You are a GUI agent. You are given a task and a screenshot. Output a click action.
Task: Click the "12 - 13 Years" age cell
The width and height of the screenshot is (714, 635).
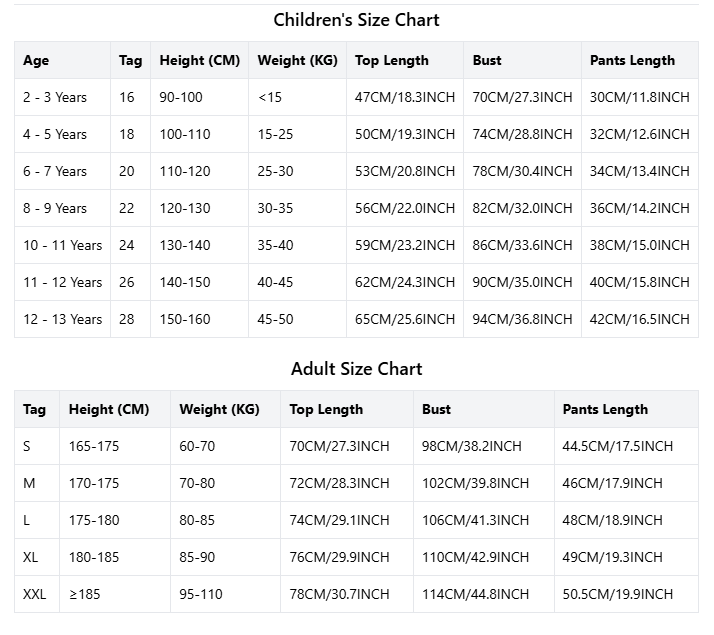click(x=62, y=320)
